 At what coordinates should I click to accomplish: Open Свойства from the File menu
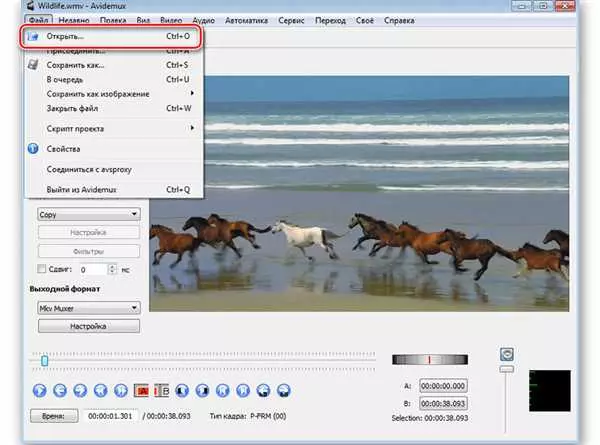pyautogui.click(x=114, y=149)
